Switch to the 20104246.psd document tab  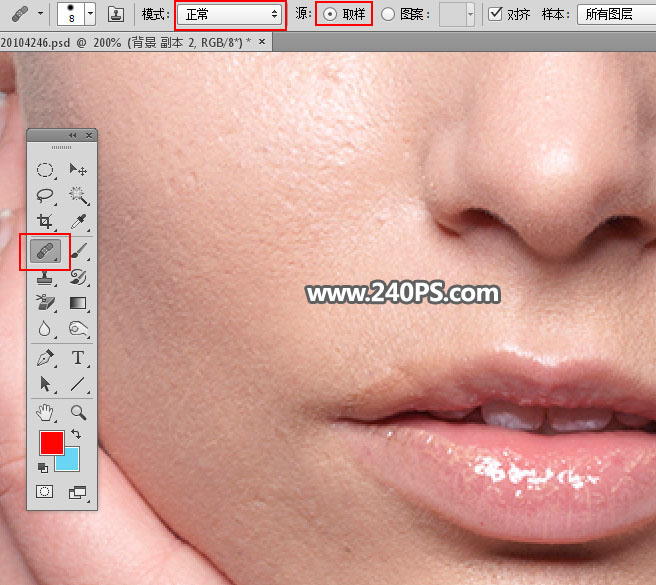pyautogui.click(x=126, y=42)
